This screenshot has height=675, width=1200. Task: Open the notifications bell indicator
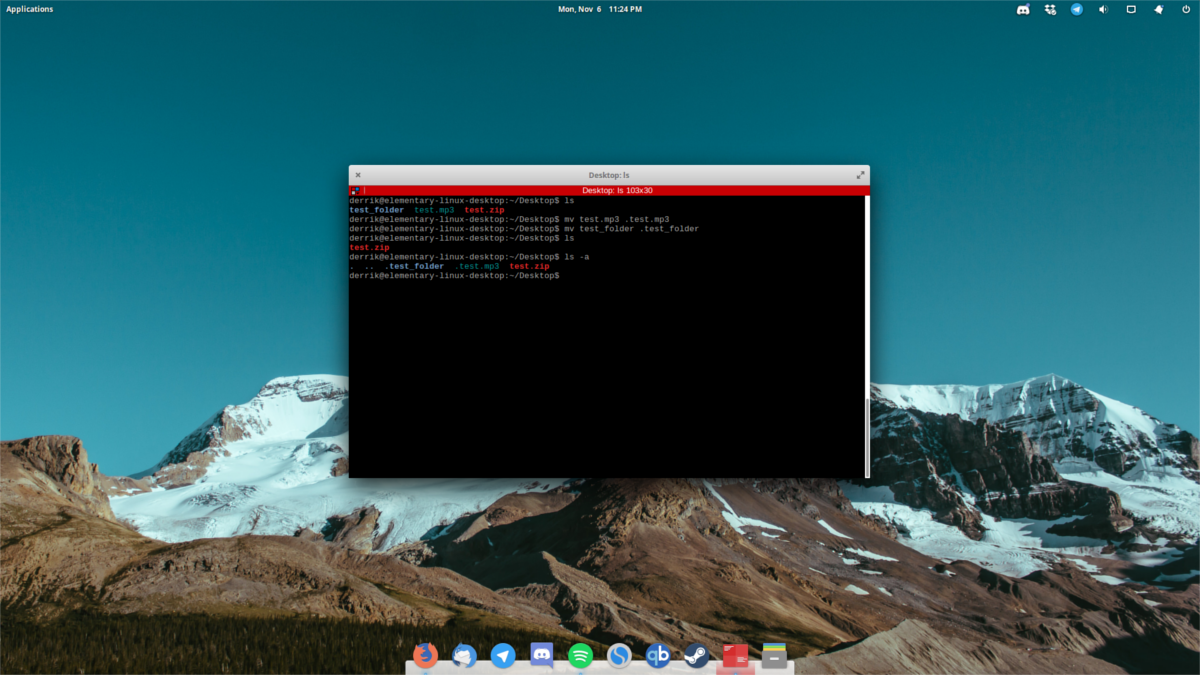tap(1158, 9)
